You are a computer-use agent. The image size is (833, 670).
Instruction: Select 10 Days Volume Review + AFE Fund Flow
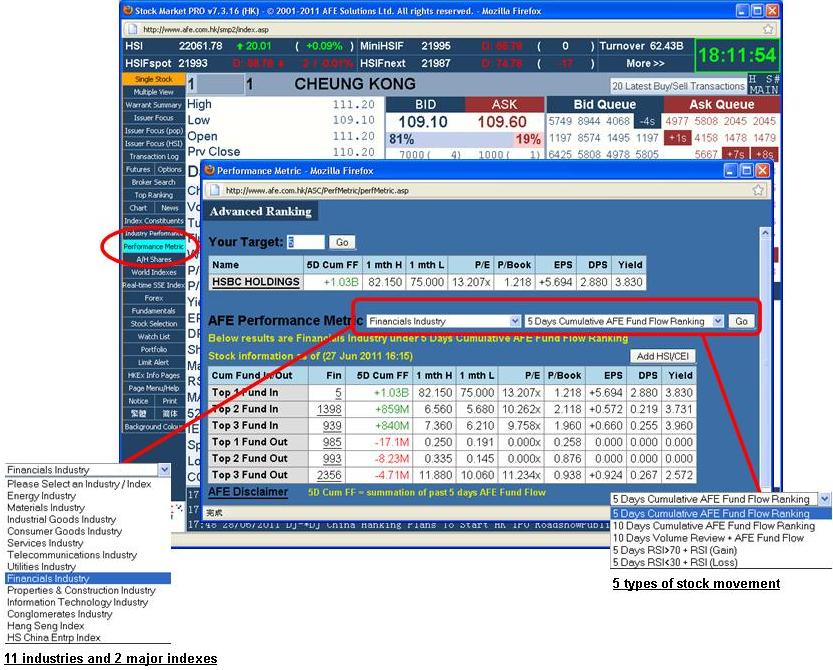(721, 538)
